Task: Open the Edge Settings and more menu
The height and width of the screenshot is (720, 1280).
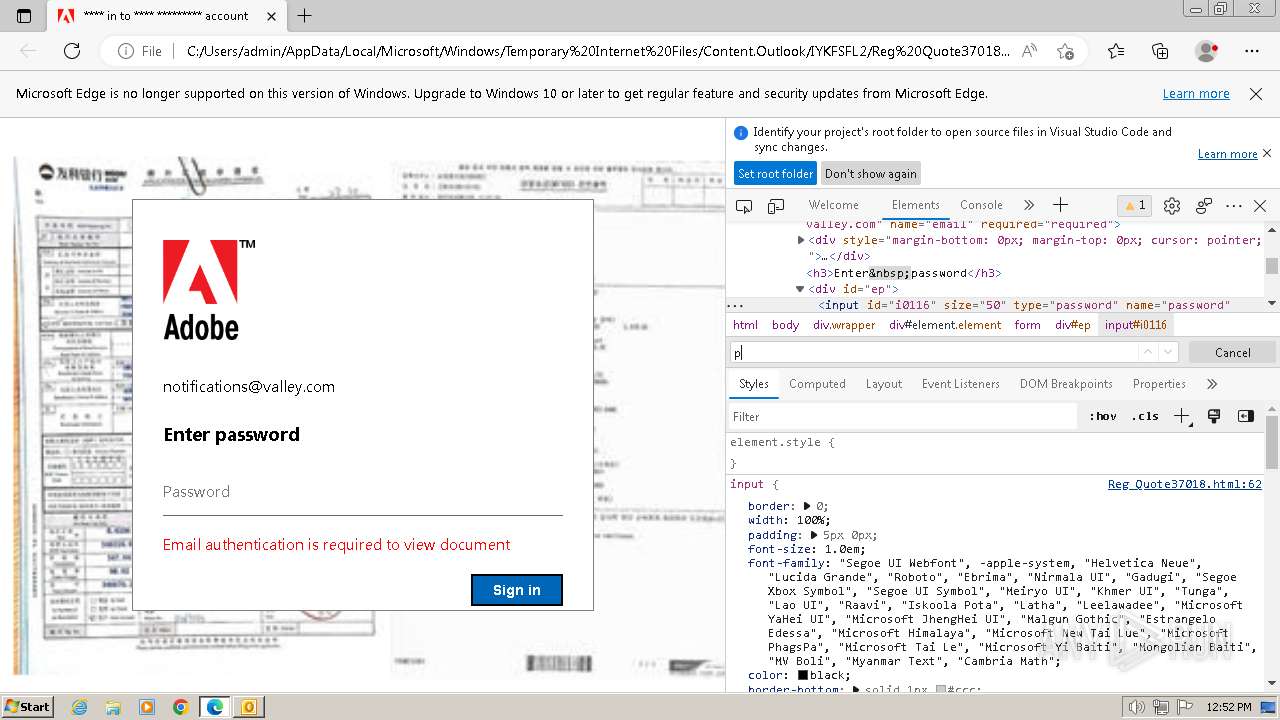Action: click(x=1252, y=51)
